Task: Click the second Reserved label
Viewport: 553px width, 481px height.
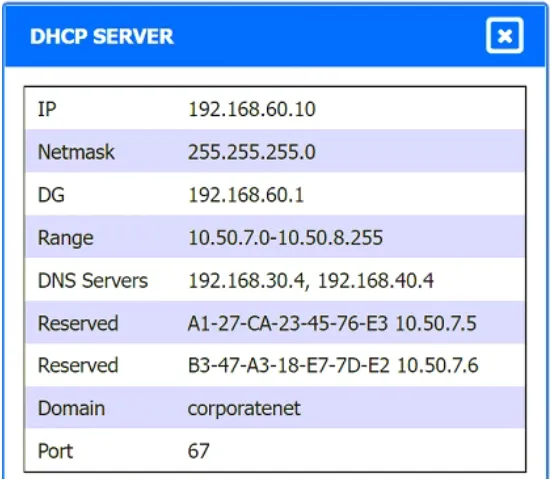Action: click(x=78, y=365)
